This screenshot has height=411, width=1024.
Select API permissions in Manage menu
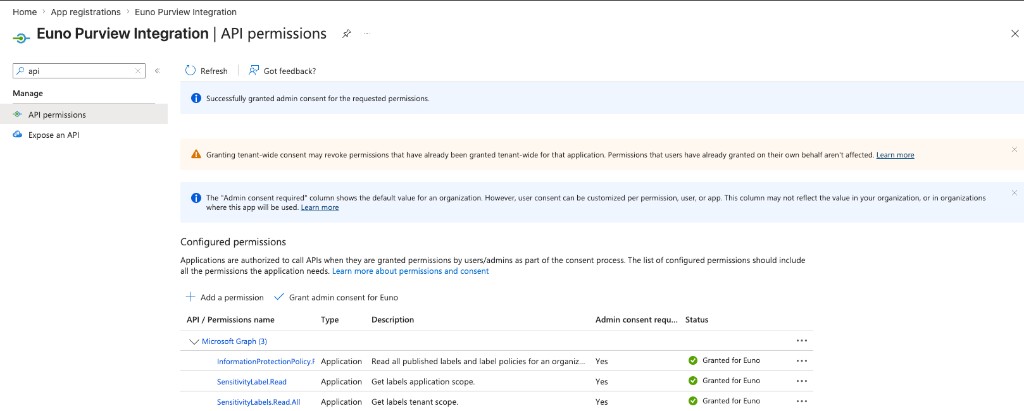point(84,114)
